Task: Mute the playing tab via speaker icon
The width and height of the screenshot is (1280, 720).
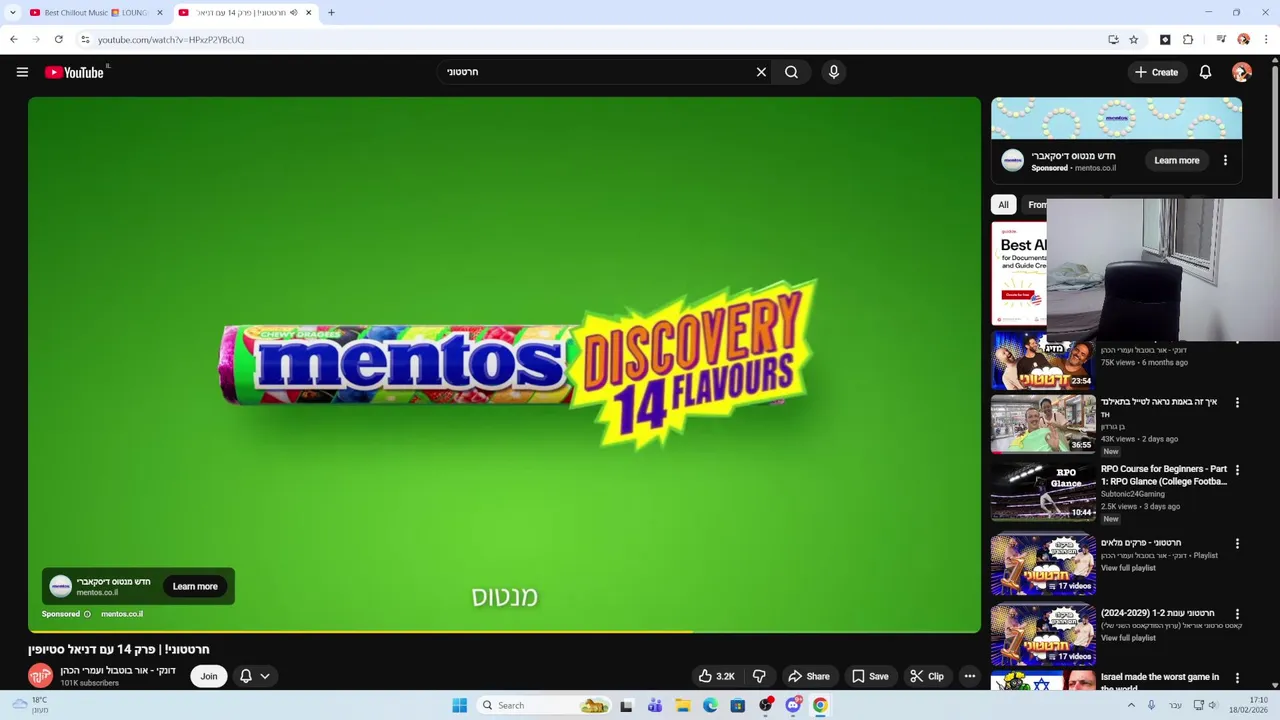Action: [293, 13]
